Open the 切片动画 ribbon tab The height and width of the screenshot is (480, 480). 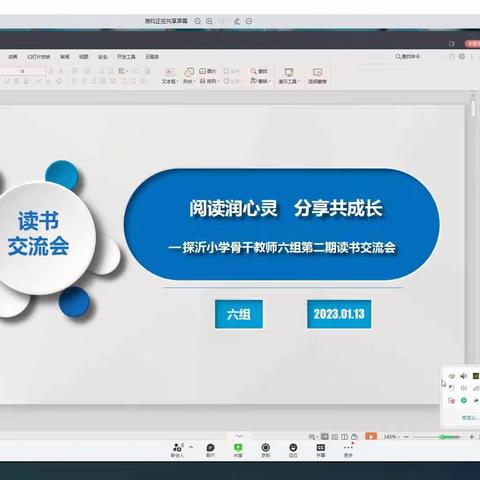(x=39, y=57)
